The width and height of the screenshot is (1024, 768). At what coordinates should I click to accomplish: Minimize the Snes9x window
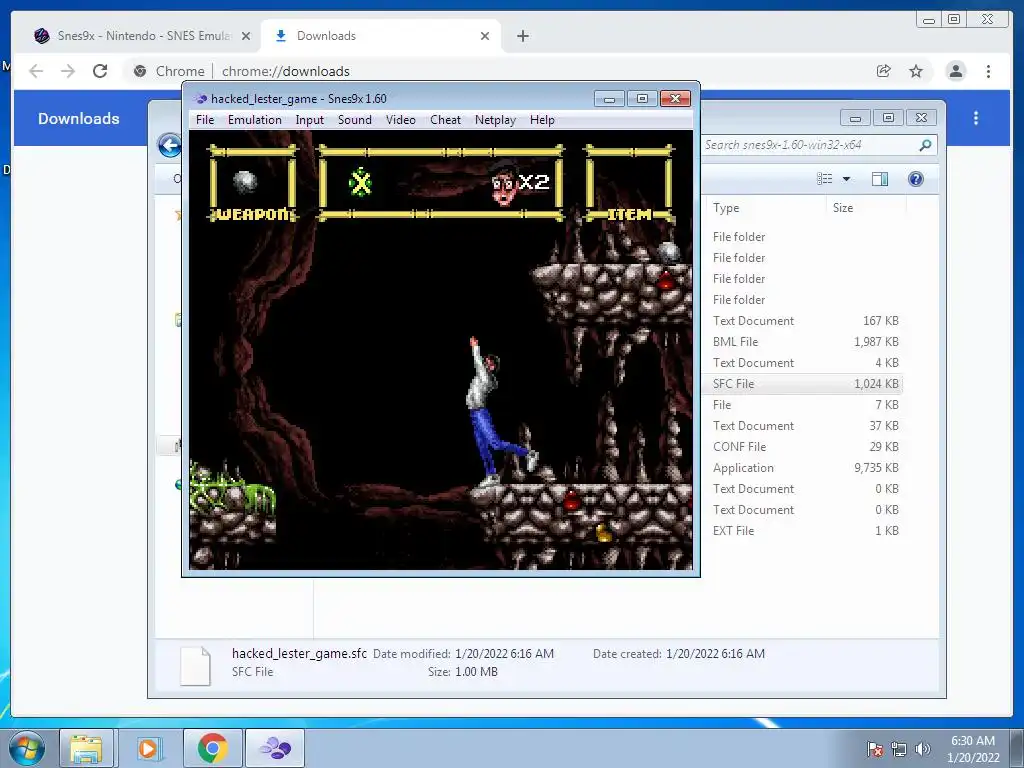click(x=609, y=99)
